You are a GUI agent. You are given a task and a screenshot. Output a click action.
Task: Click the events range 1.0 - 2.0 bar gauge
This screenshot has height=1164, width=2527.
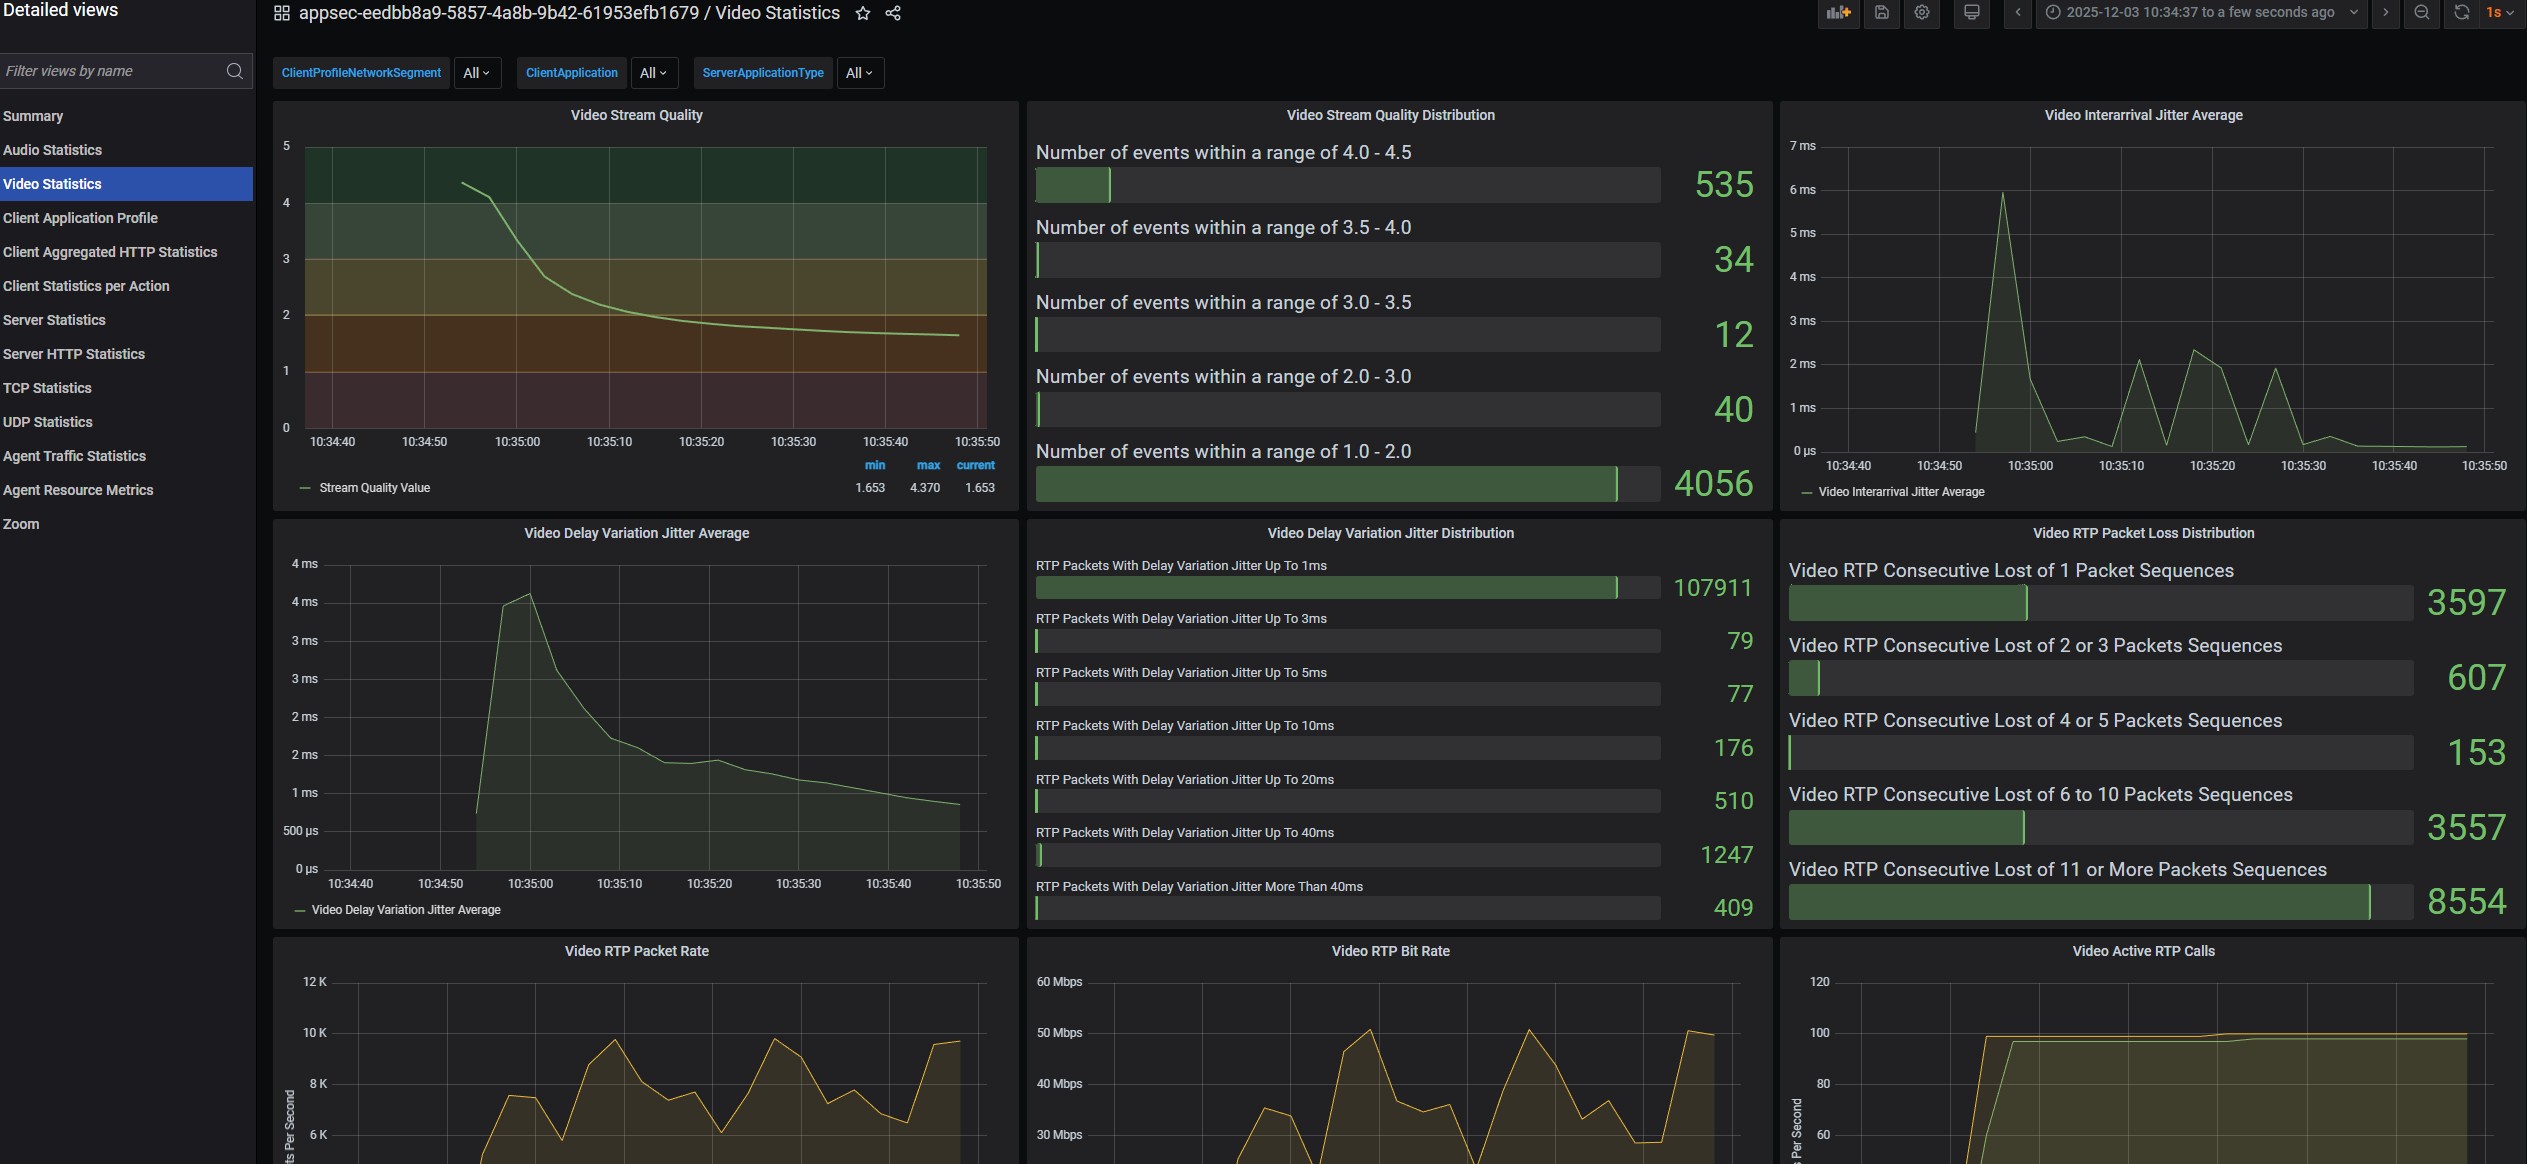(1347, 484)
